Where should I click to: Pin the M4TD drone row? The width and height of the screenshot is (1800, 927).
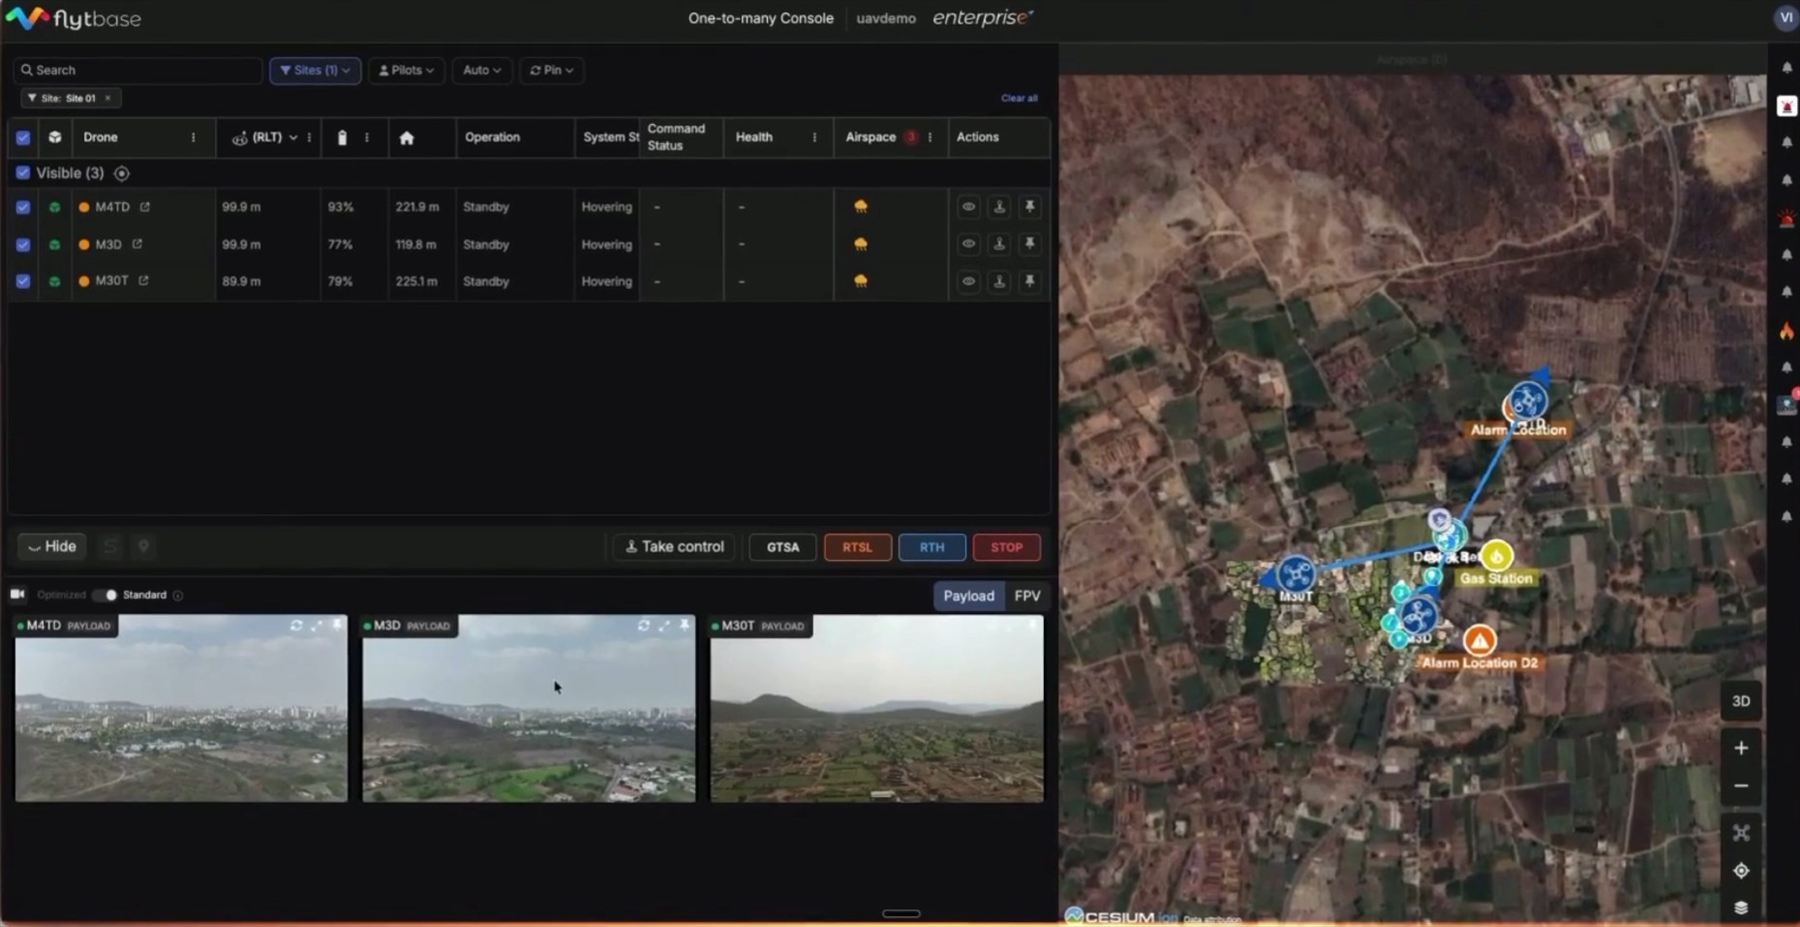(x=1029, y=207)
